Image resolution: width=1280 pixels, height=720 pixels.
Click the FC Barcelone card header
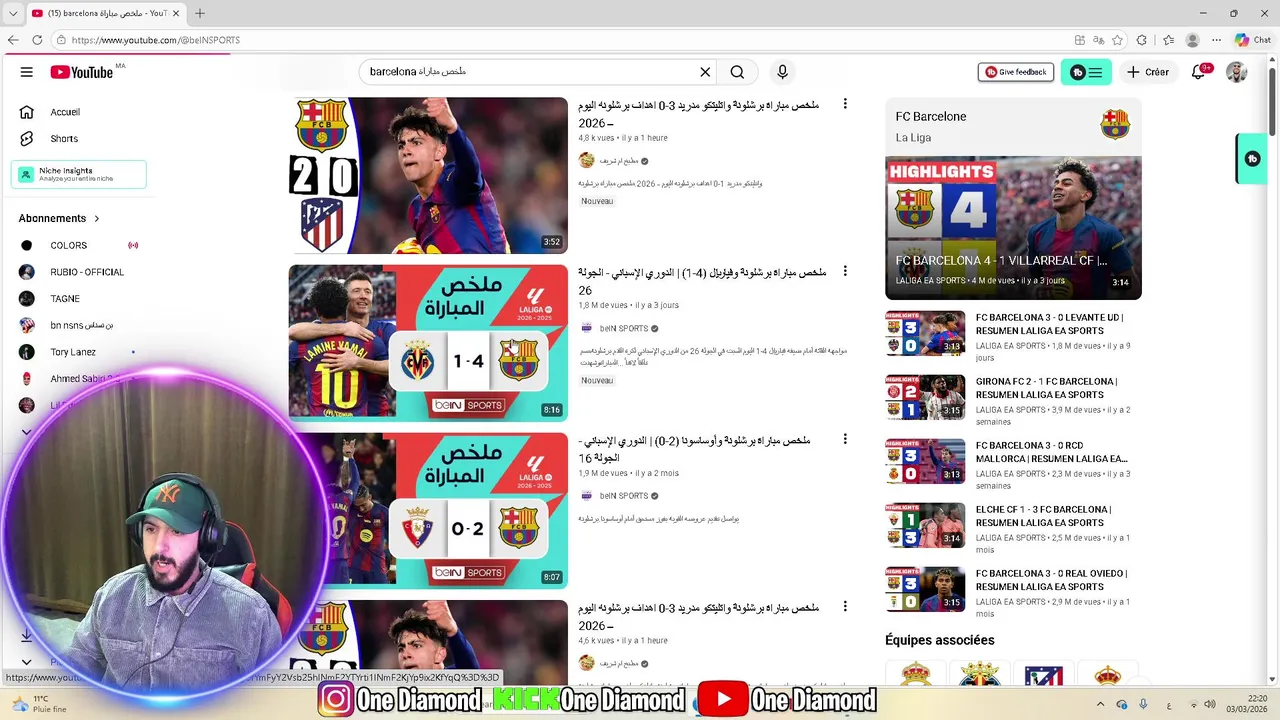1013,125
